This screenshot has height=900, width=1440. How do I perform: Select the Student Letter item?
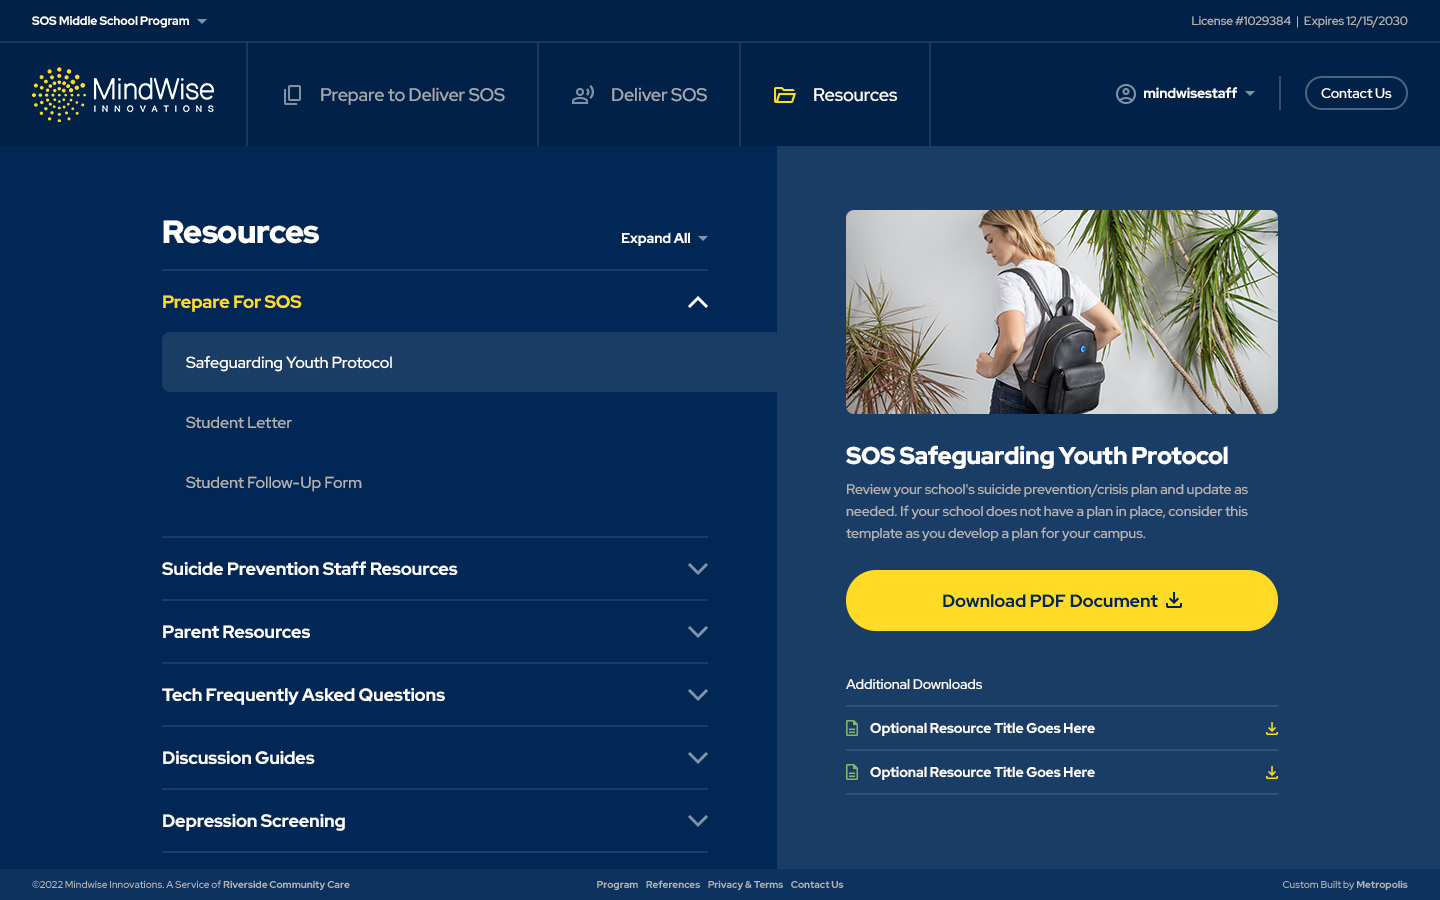coord(239,423)
